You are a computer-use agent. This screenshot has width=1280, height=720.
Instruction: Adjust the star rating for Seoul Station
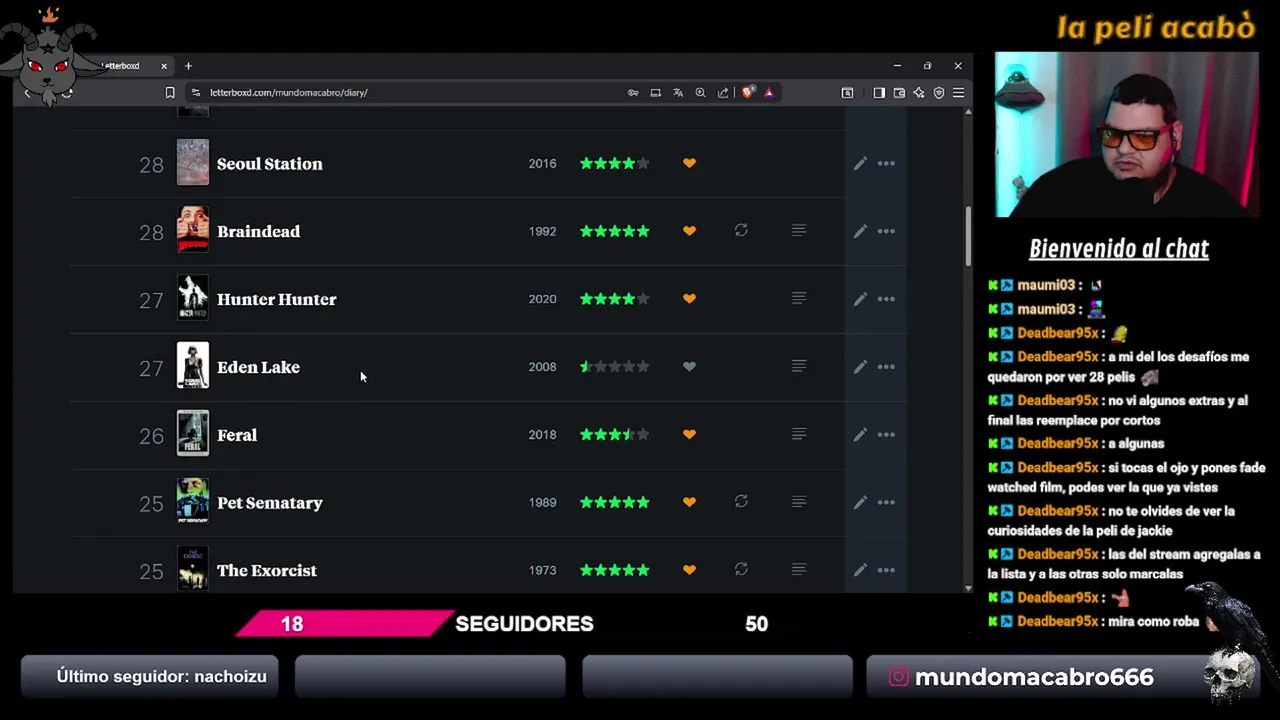615,163
